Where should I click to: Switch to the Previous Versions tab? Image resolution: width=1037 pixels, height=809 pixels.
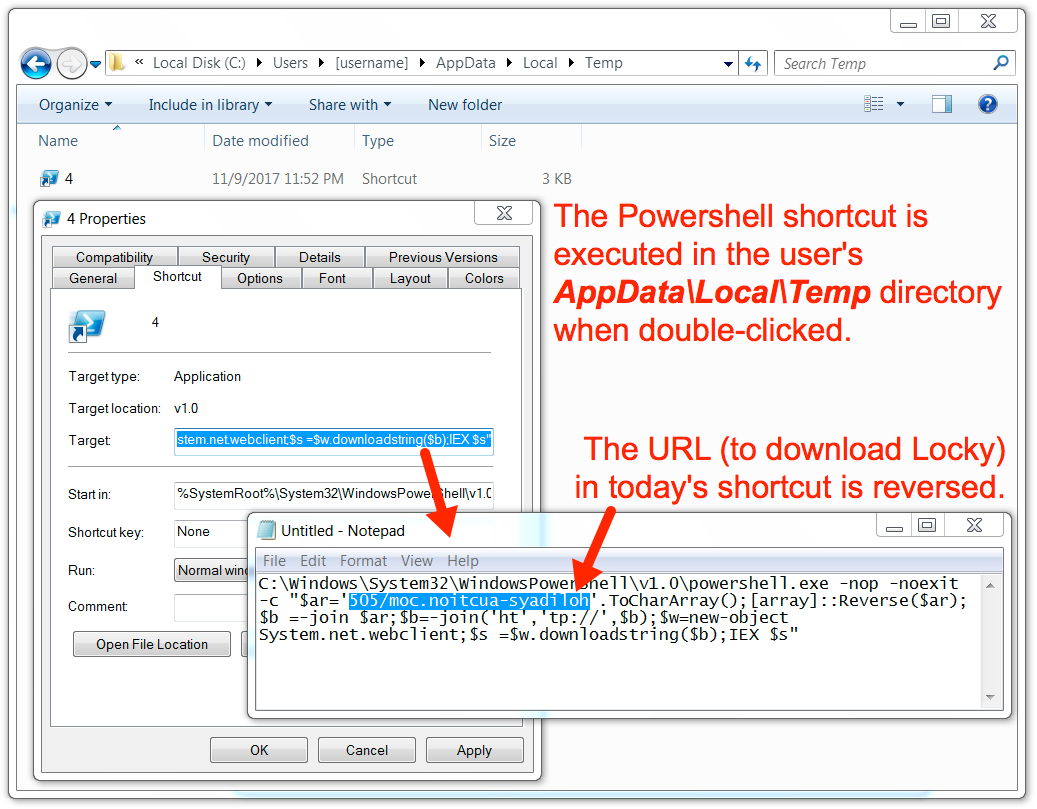(442, 257)
